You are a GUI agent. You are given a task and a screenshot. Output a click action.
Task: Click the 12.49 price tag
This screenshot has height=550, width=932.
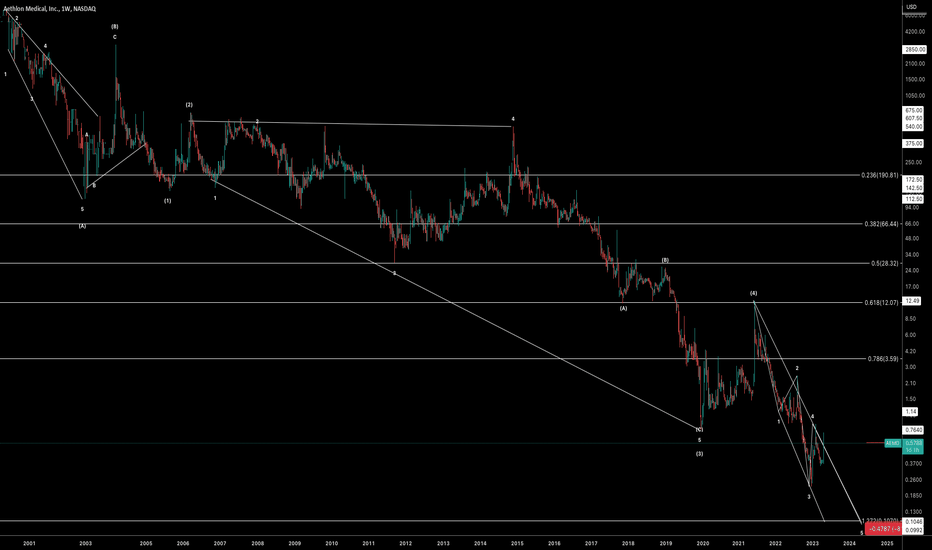point(911,301)
